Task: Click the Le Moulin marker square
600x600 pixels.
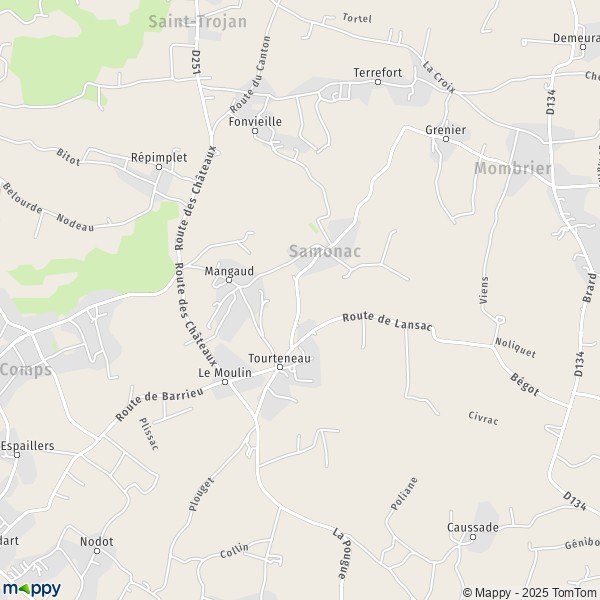Action: pos(225,382)
